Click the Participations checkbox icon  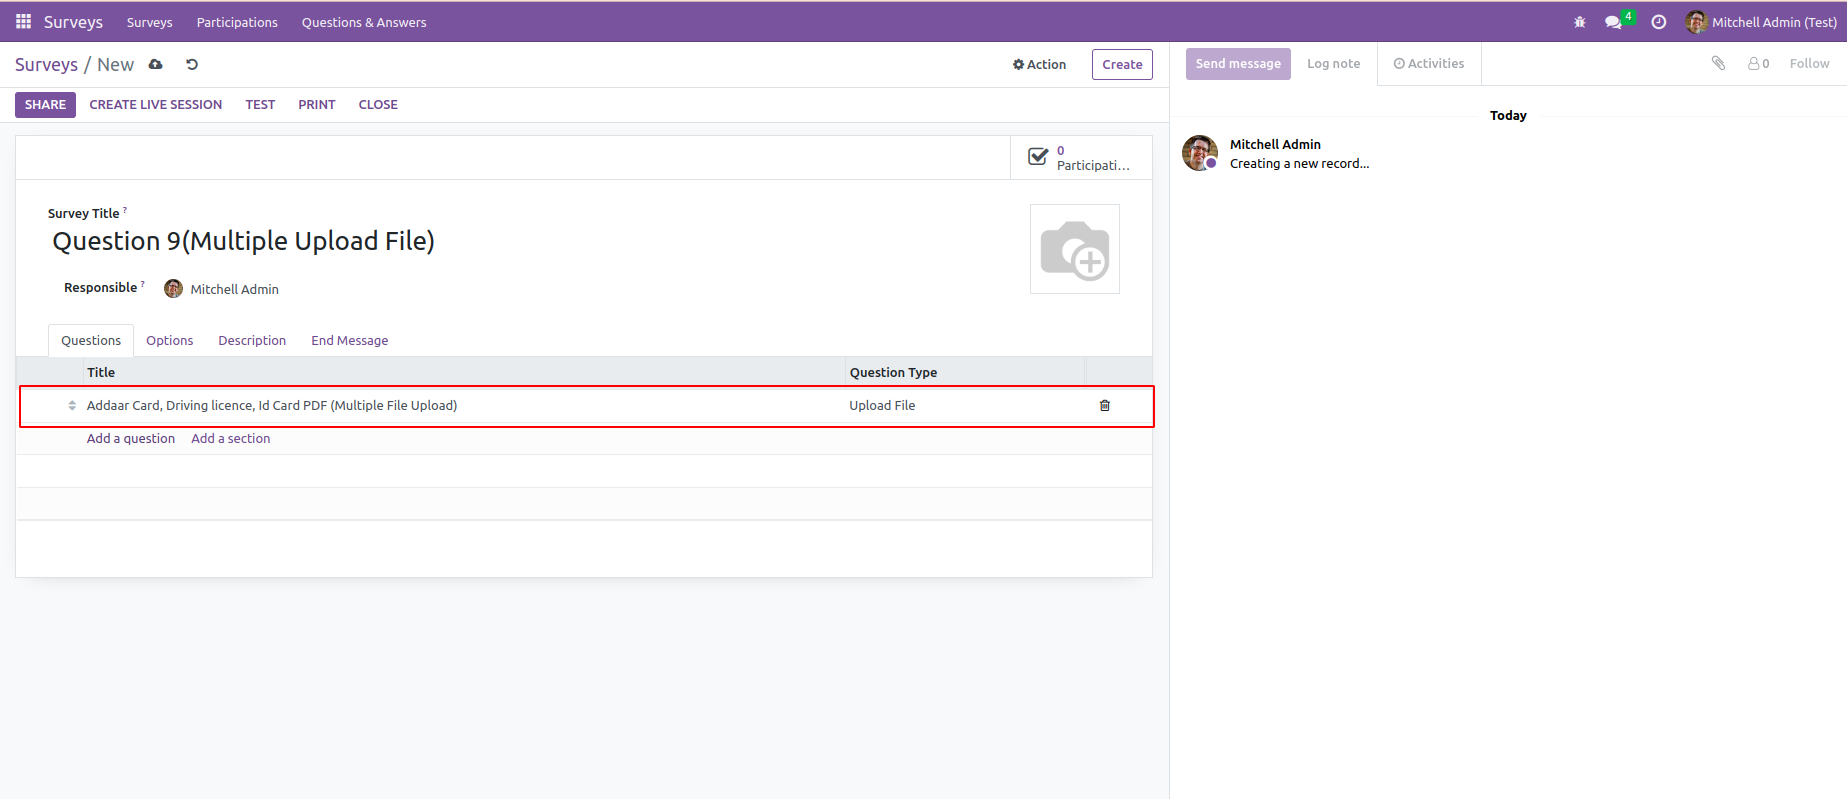[x=1038, y=156]
